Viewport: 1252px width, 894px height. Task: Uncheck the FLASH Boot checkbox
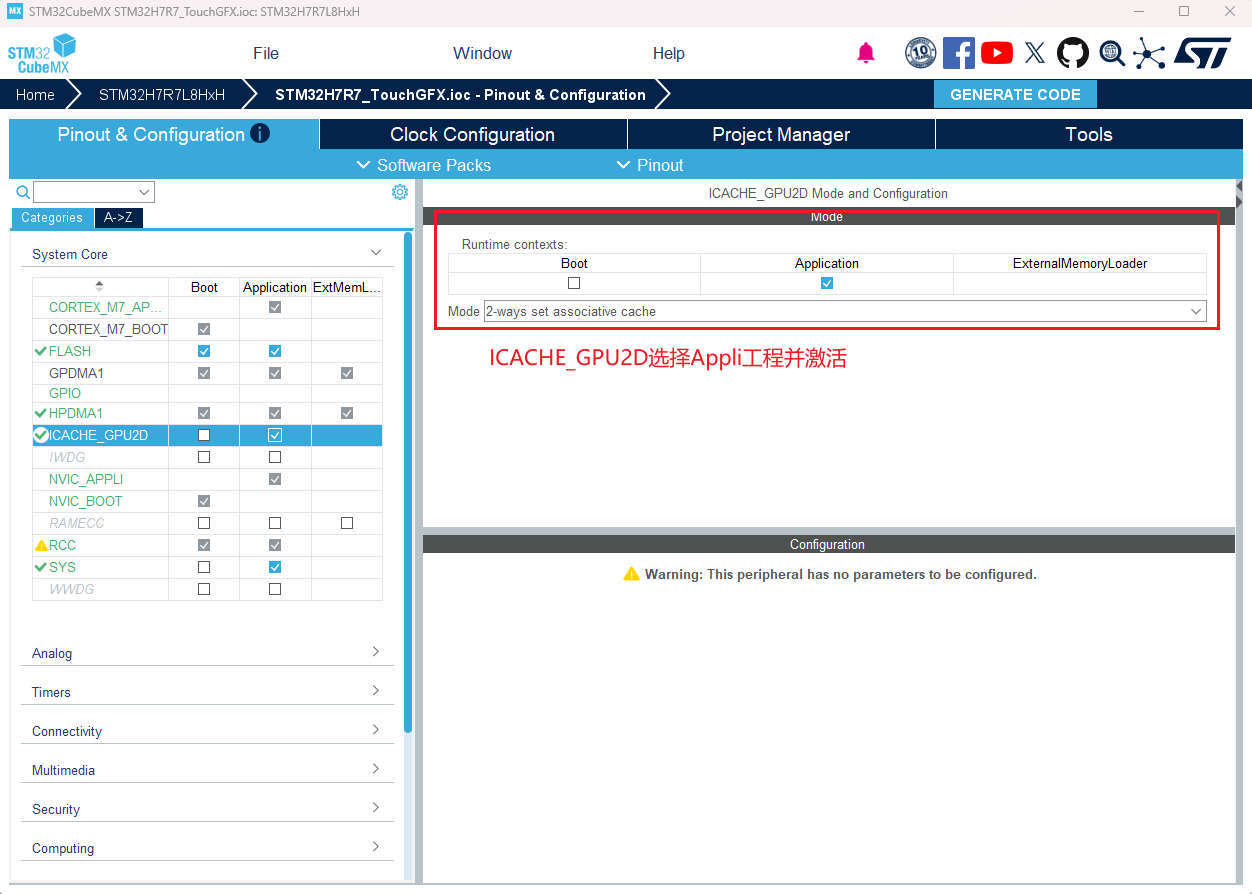(204, 351)
